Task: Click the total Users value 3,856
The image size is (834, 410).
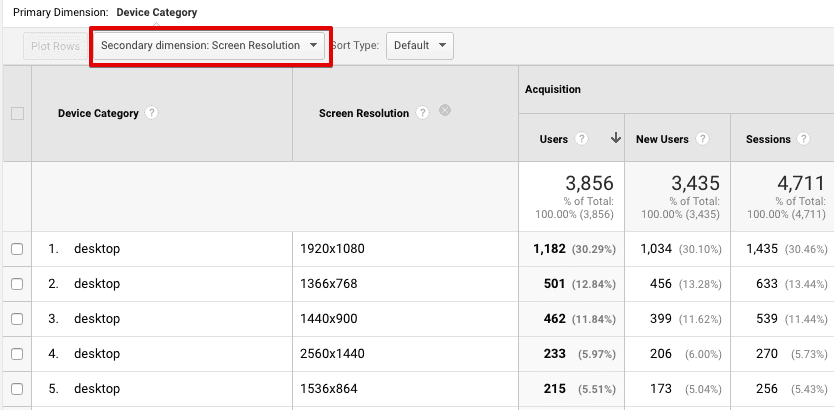Action: (589, 183)
